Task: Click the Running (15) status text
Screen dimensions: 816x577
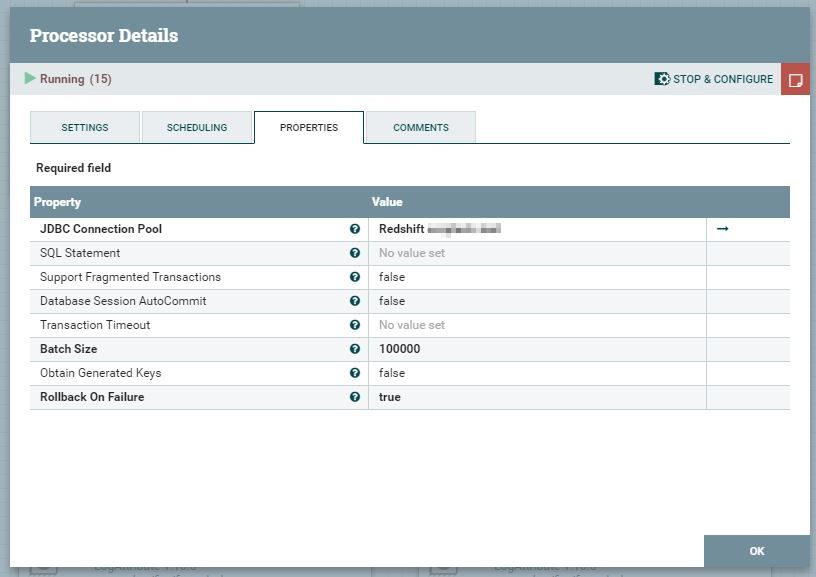Action: tap(76, 79)
